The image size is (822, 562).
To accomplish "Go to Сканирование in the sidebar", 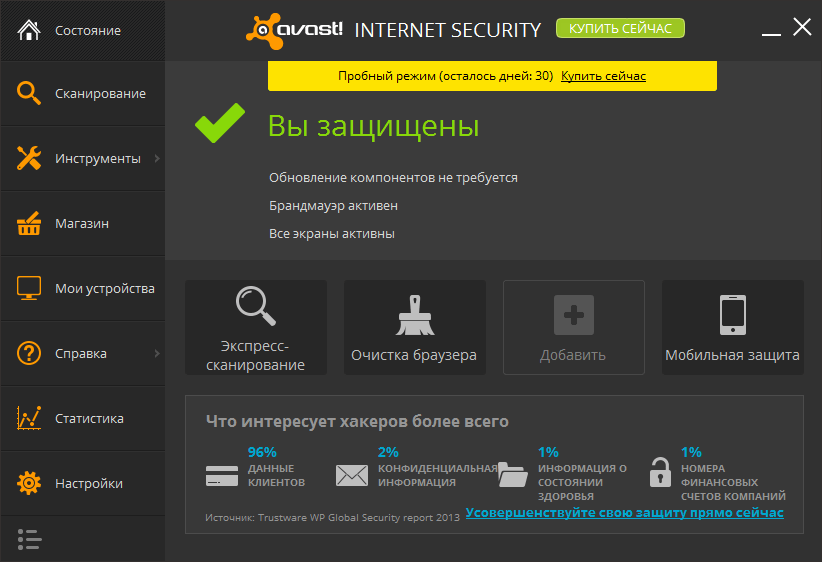I will [83, 93].
